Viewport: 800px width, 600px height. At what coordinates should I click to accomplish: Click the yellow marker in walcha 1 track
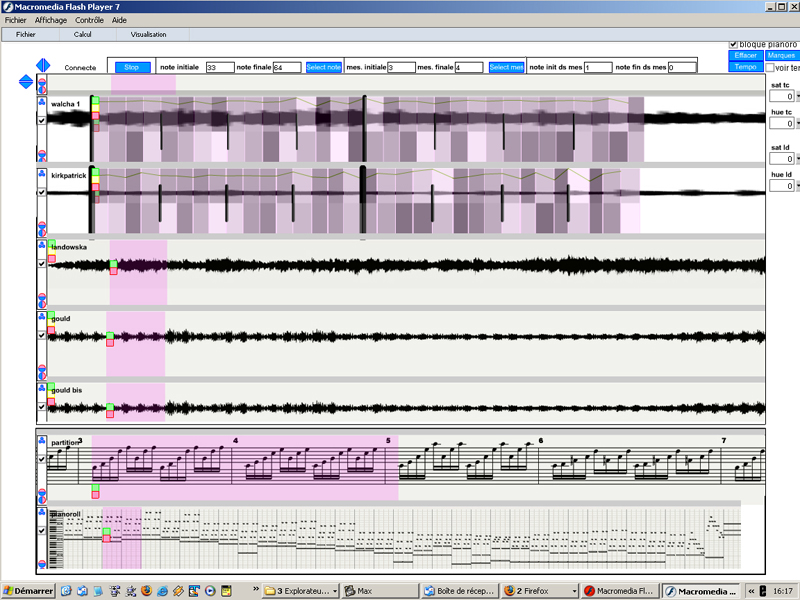[x=95, y=108]
